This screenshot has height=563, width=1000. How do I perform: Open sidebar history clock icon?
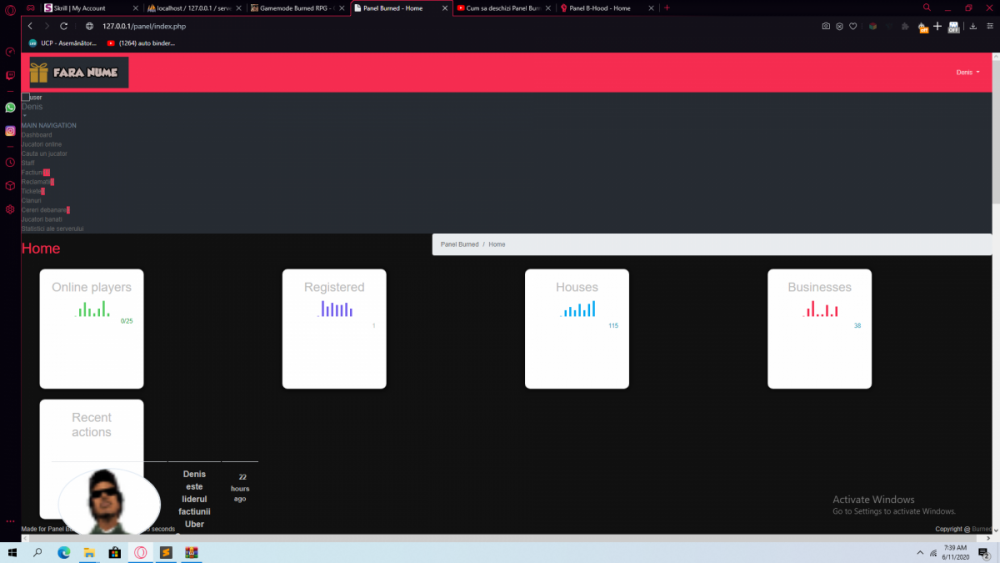(x=10, y=162)
